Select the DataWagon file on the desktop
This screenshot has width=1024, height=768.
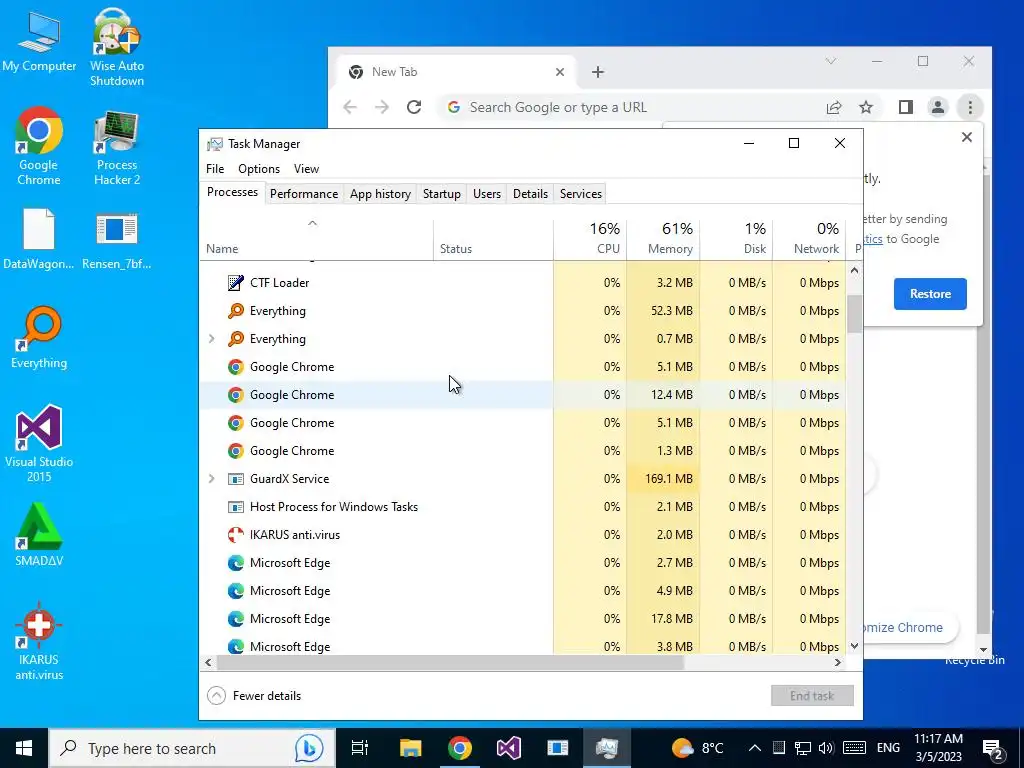click(x=39, y=239)
